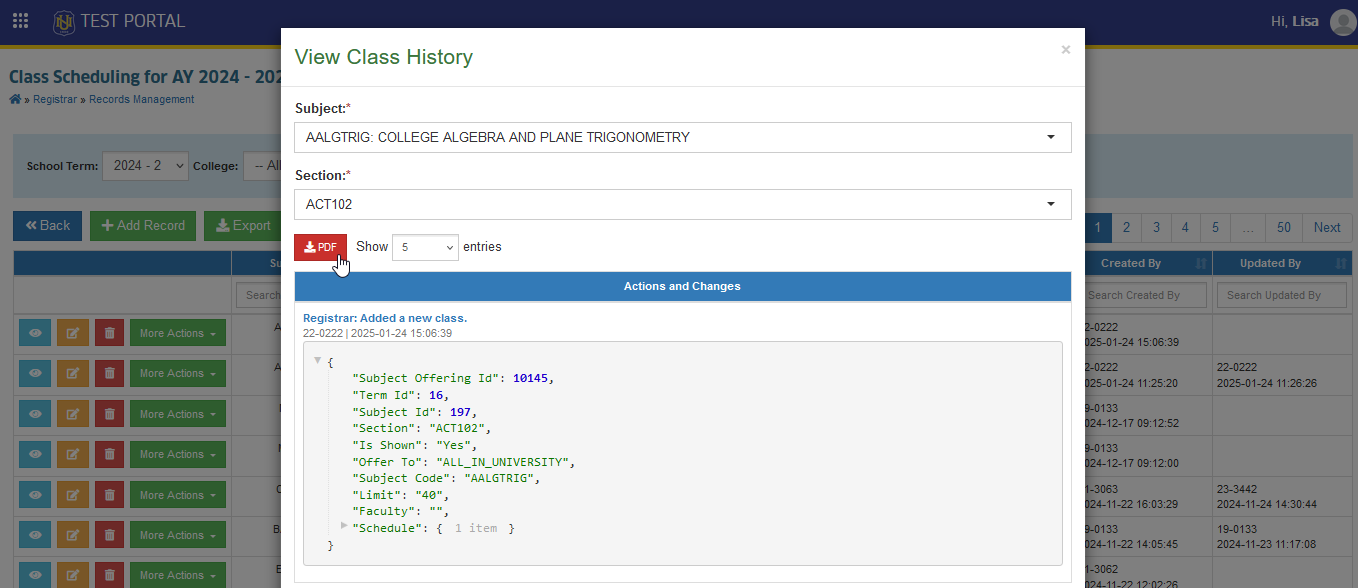Click the Export button
Screen dimensions: 1358x588
tap(243, 226)
